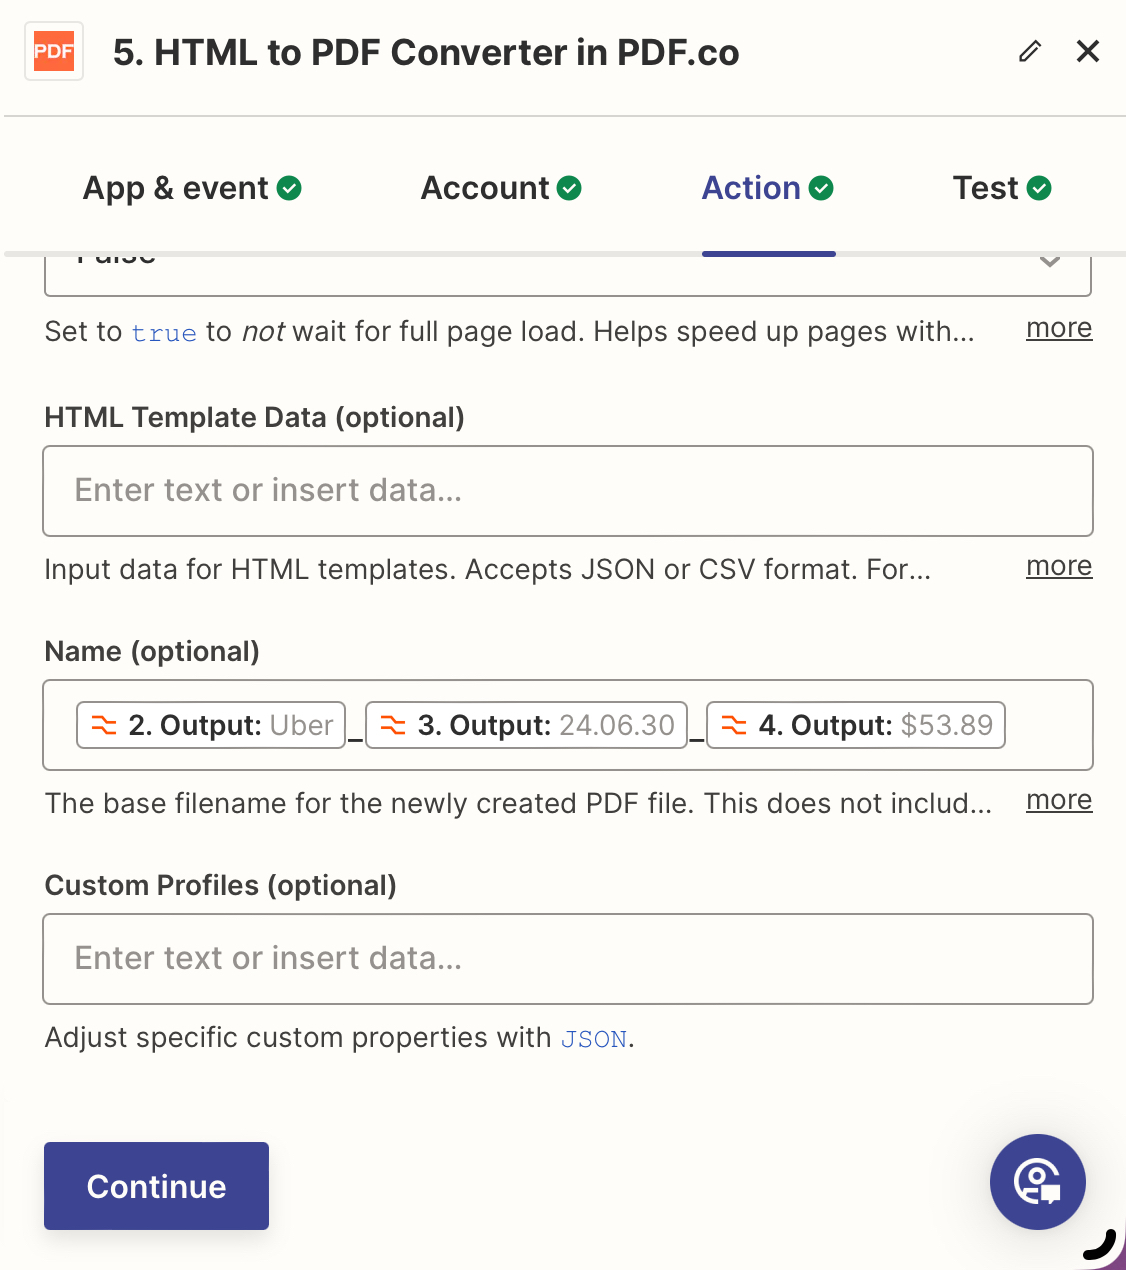Click the PDF.co app icon
Screen dimensions: 1126x1270
point(54,52)
